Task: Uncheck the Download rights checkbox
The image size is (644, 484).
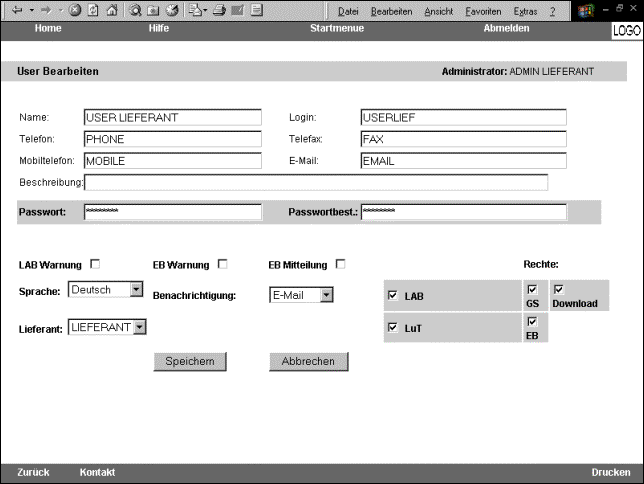Action: point(559,289)
